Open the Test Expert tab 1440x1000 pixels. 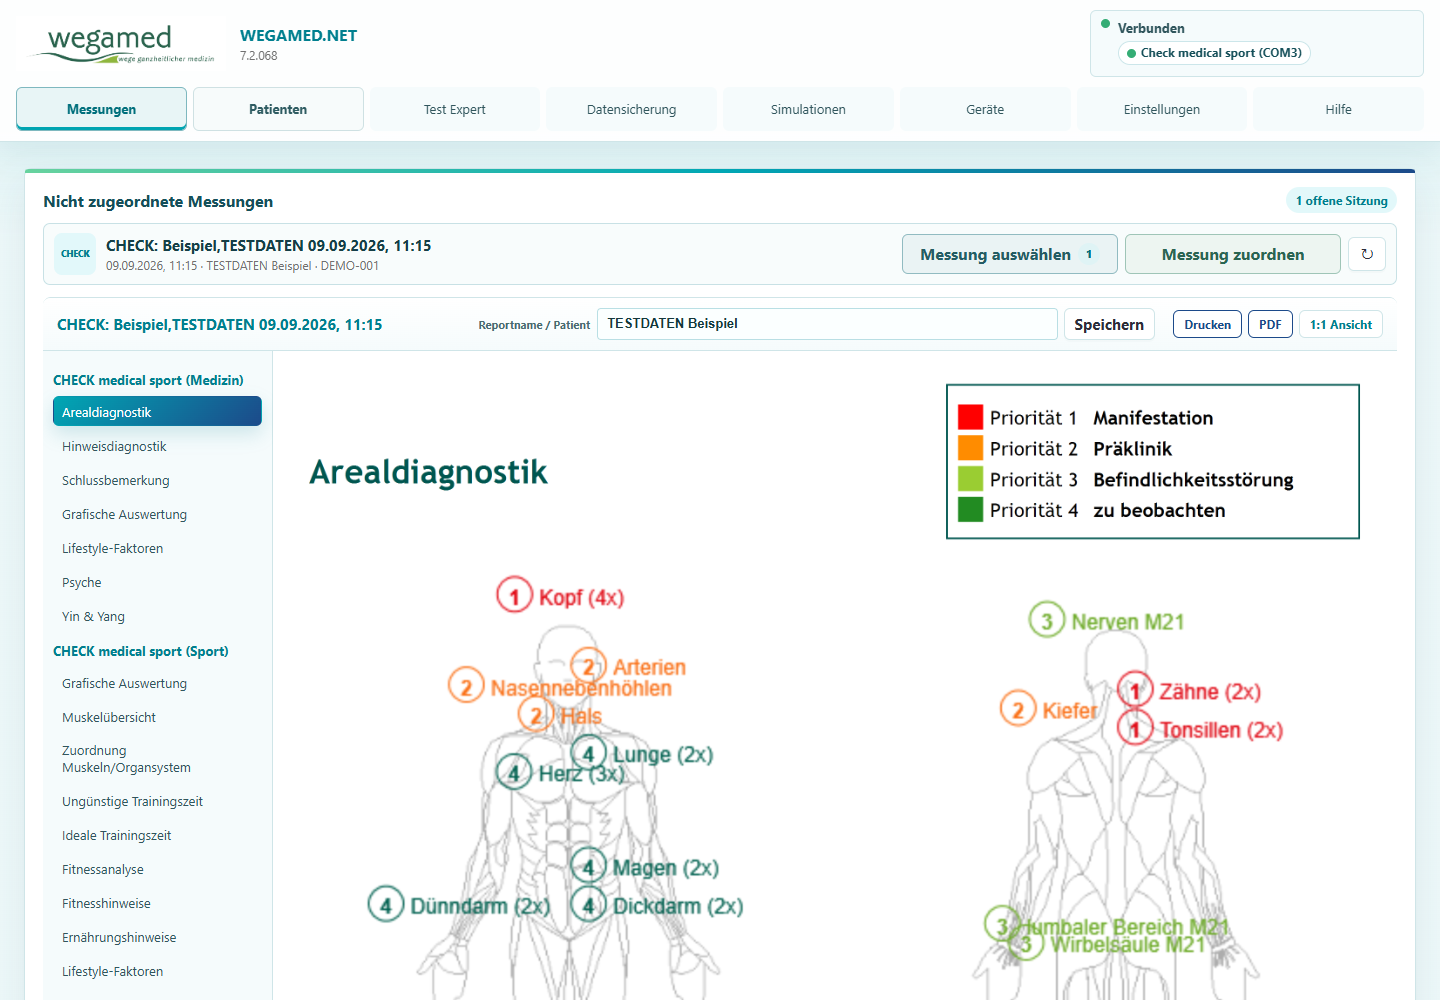pyautogui.click(x=455, y=109)
